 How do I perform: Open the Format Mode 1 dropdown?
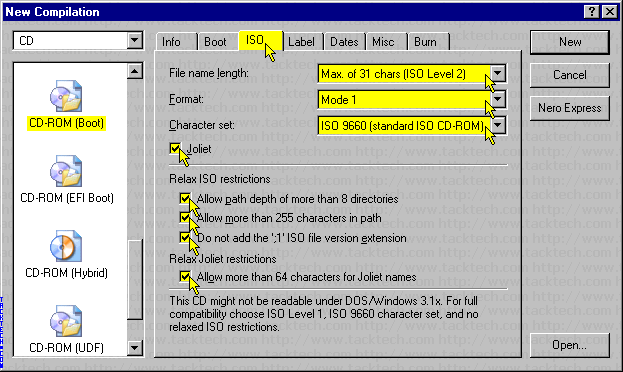[498, 99]
